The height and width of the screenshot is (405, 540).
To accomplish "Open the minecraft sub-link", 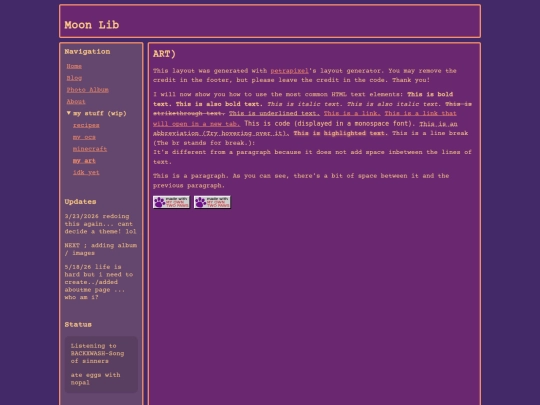I will tap(90, 149).
